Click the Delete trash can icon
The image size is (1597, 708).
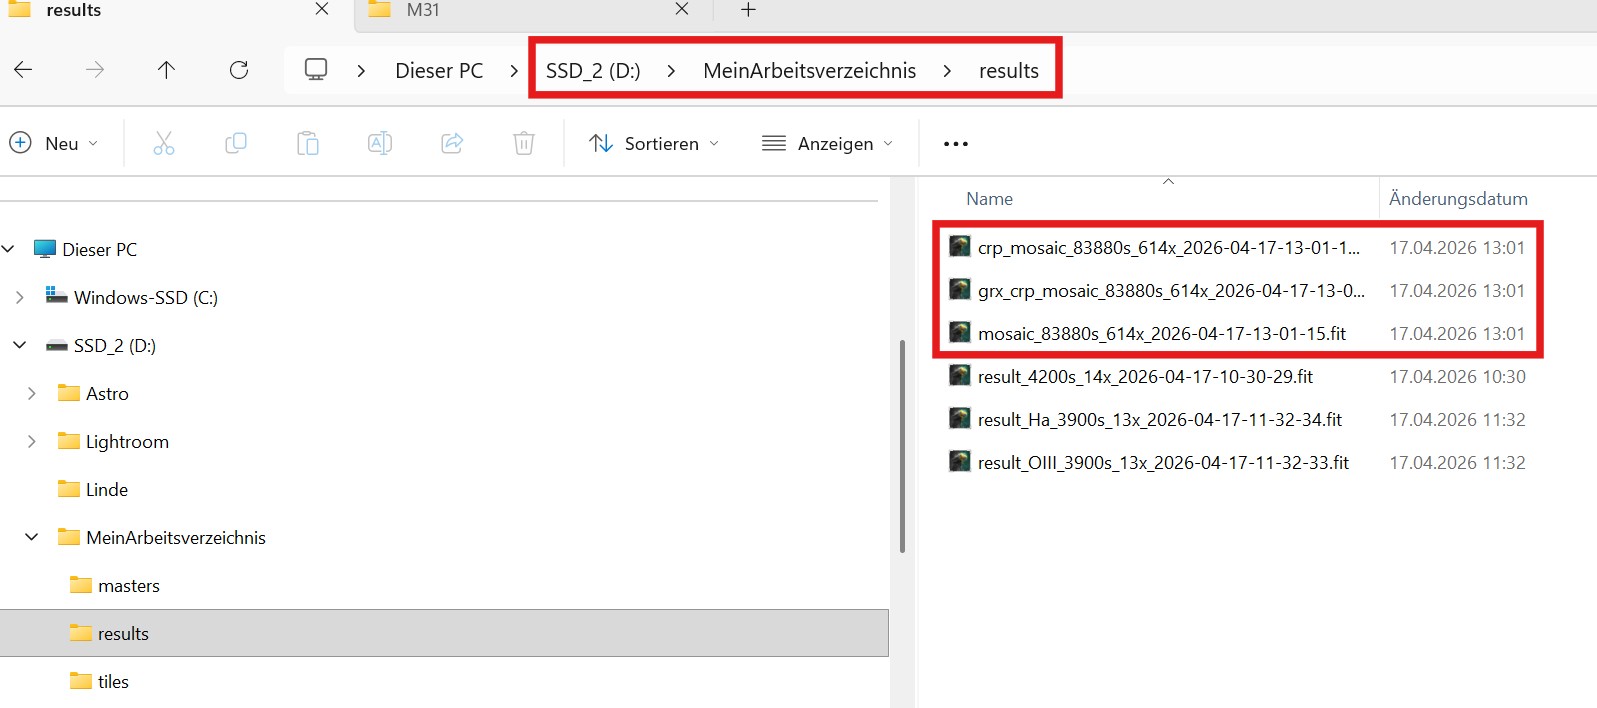(524, 144)
